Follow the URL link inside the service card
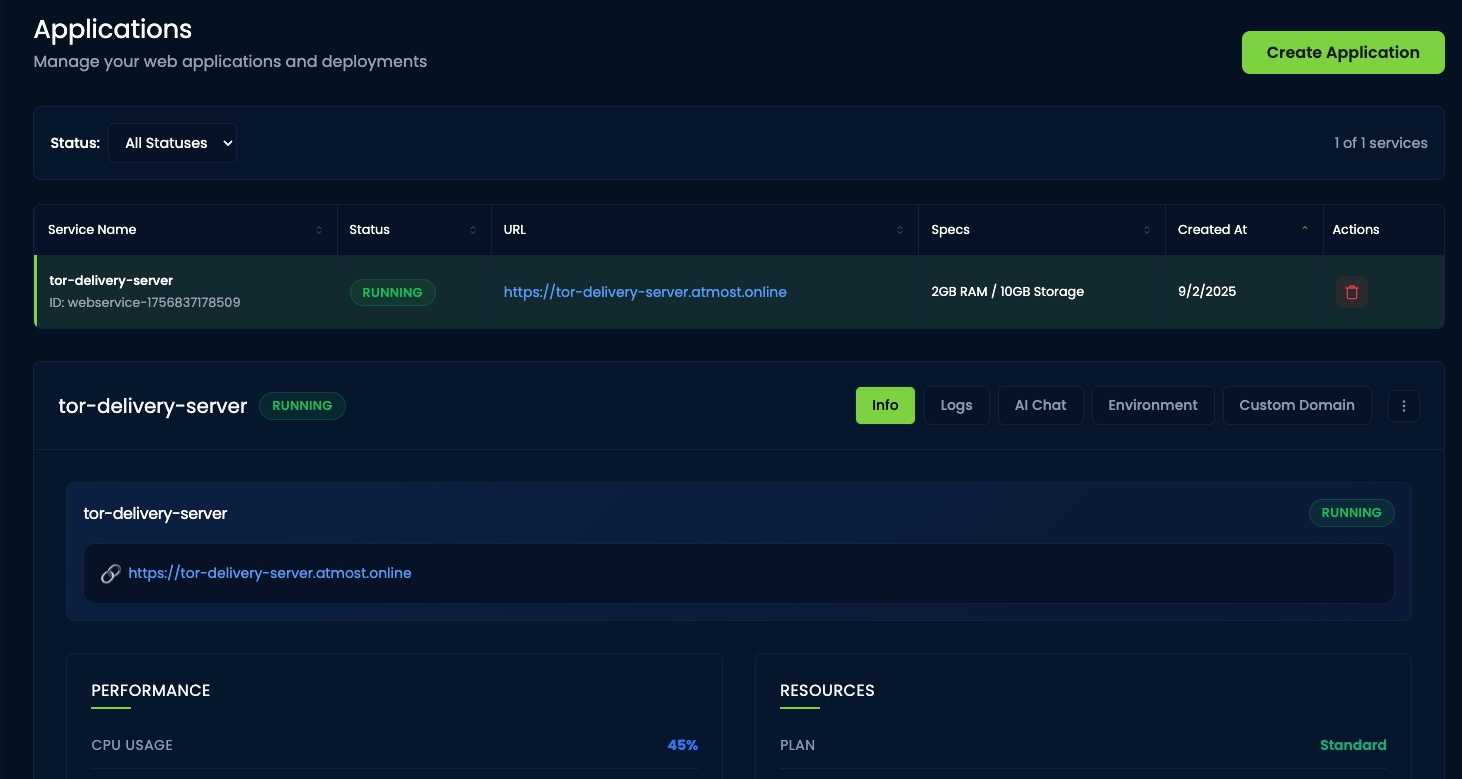Image resolution: width=1462 pixels, height=779 pixels. point(270,573)
